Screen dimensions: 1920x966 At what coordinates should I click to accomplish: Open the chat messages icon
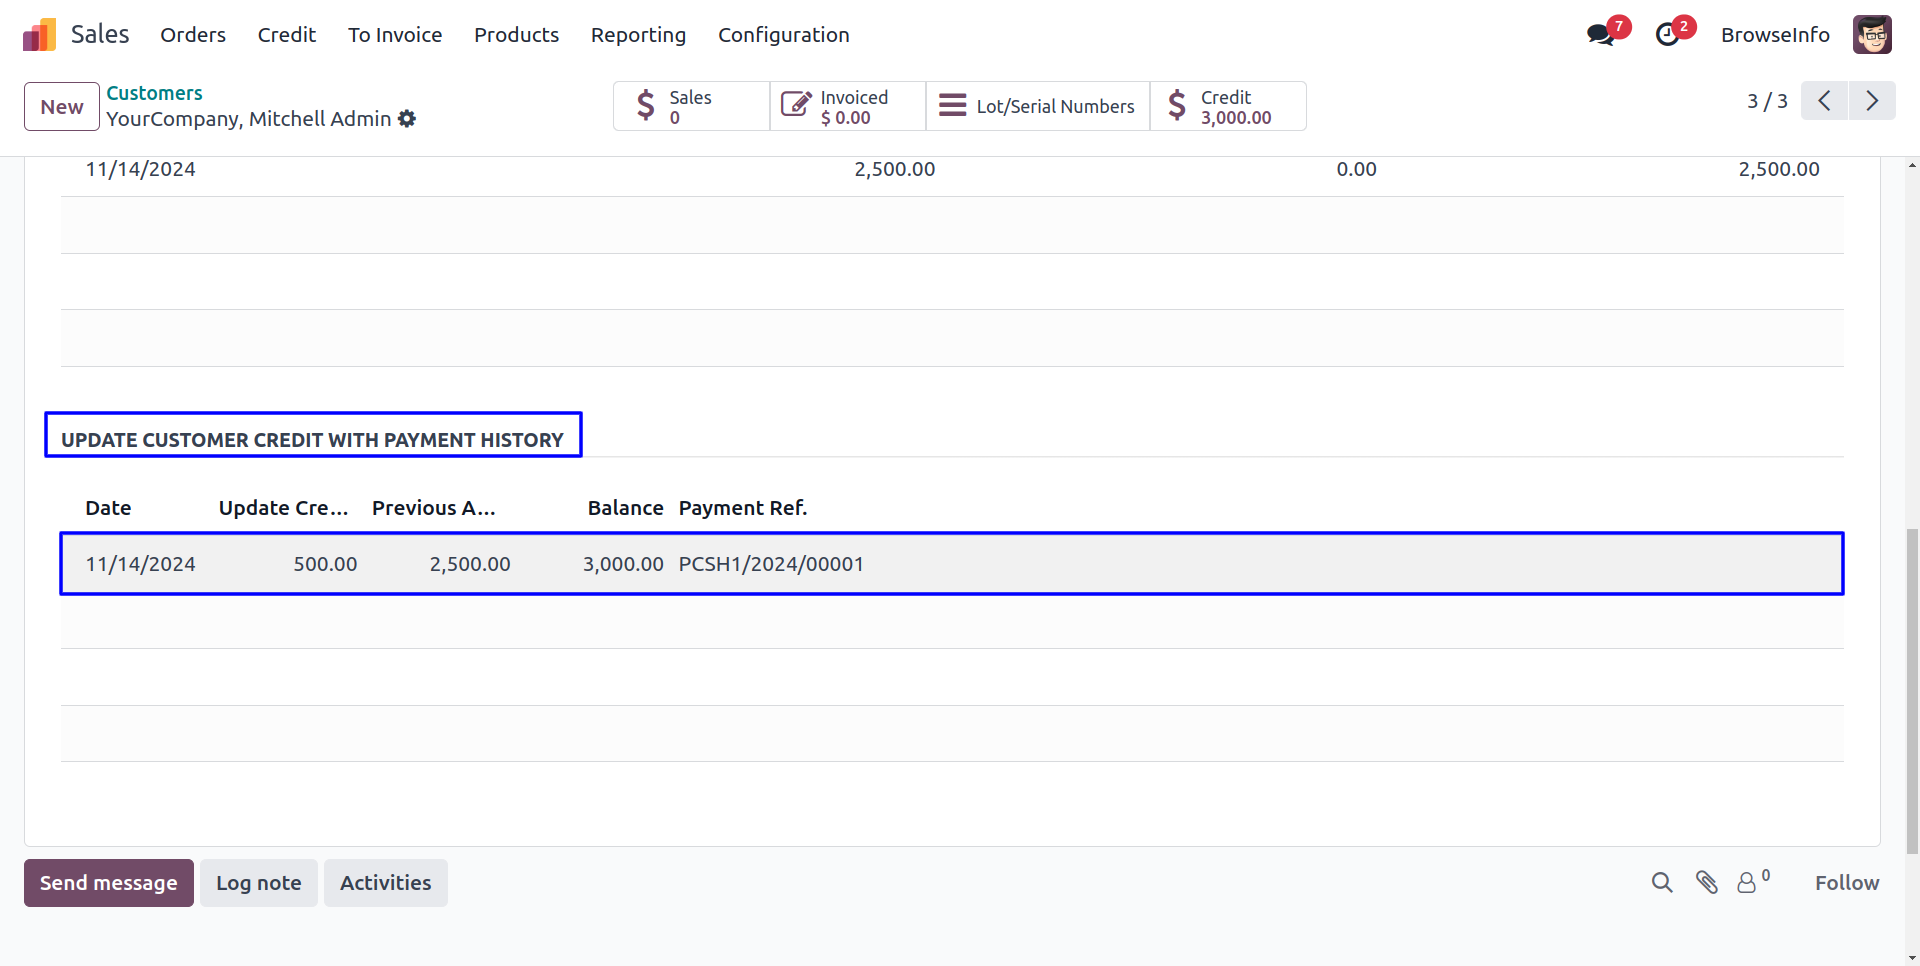tap(1600, 35)
